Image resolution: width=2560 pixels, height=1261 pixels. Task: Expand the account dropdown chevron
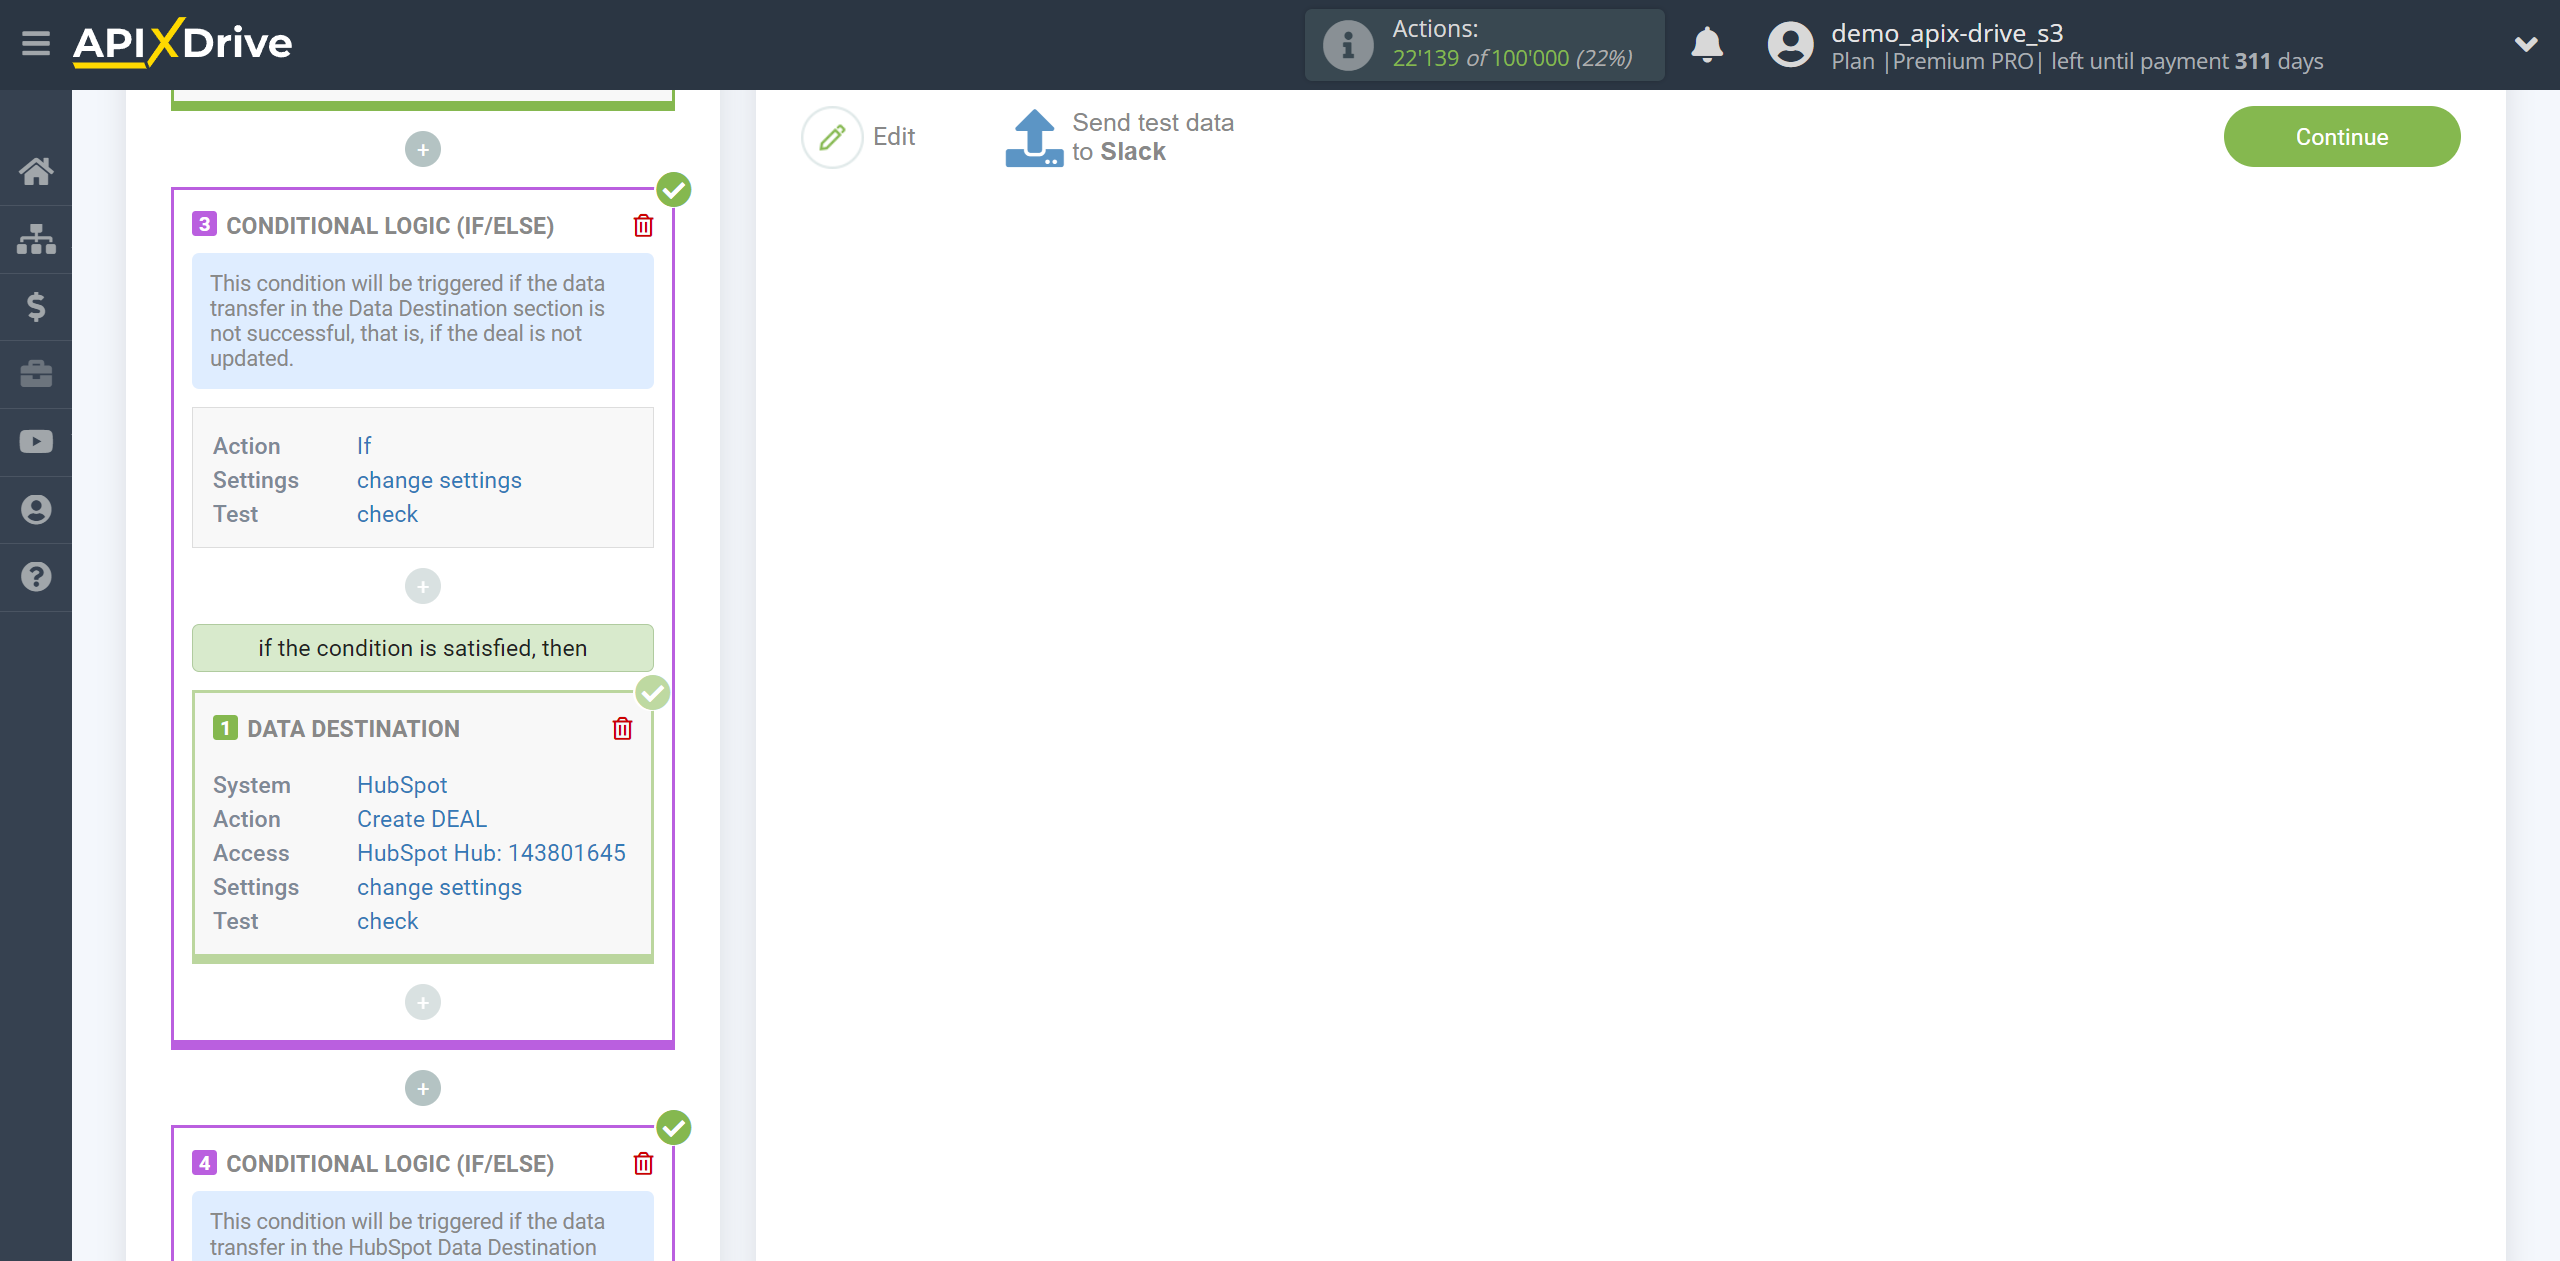[2526, 44]
